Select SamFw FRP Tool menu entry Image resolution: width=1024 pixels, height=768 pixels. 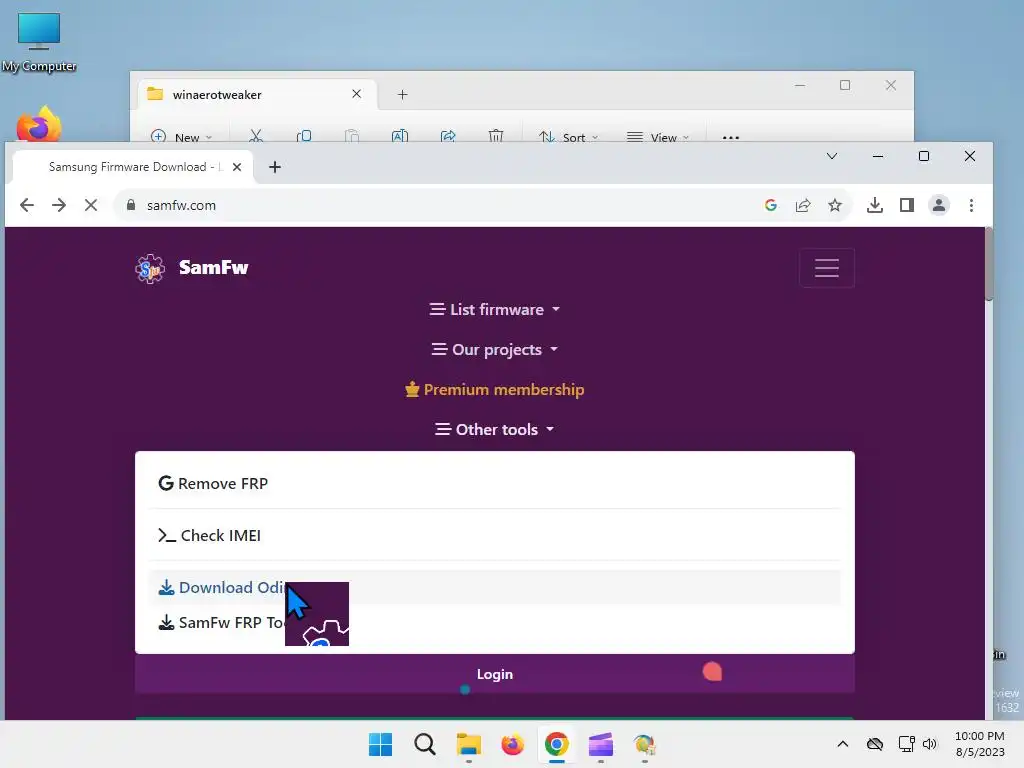[494, 622]
